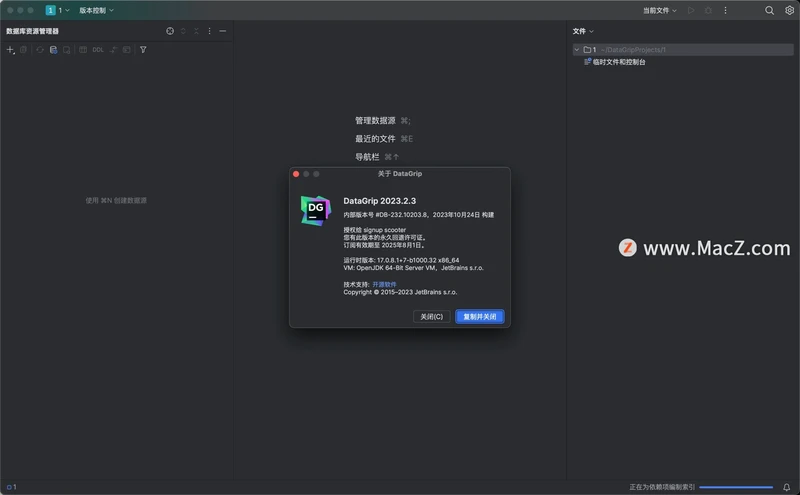Viewport: 800px width, 495px height.
Task: Open notifications via the bell icon
Action: coord(786,487)
